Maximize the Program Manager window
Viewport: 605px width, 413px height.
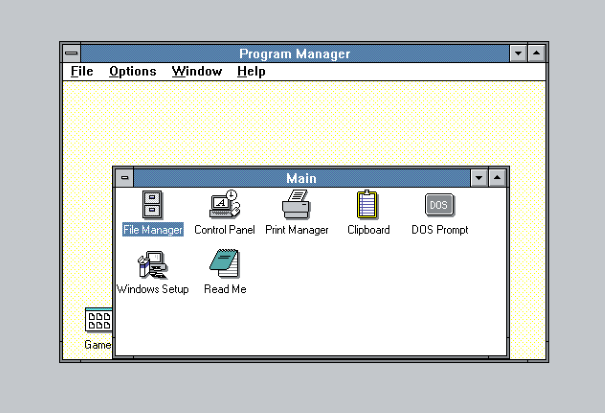click(x=536, y=53)
